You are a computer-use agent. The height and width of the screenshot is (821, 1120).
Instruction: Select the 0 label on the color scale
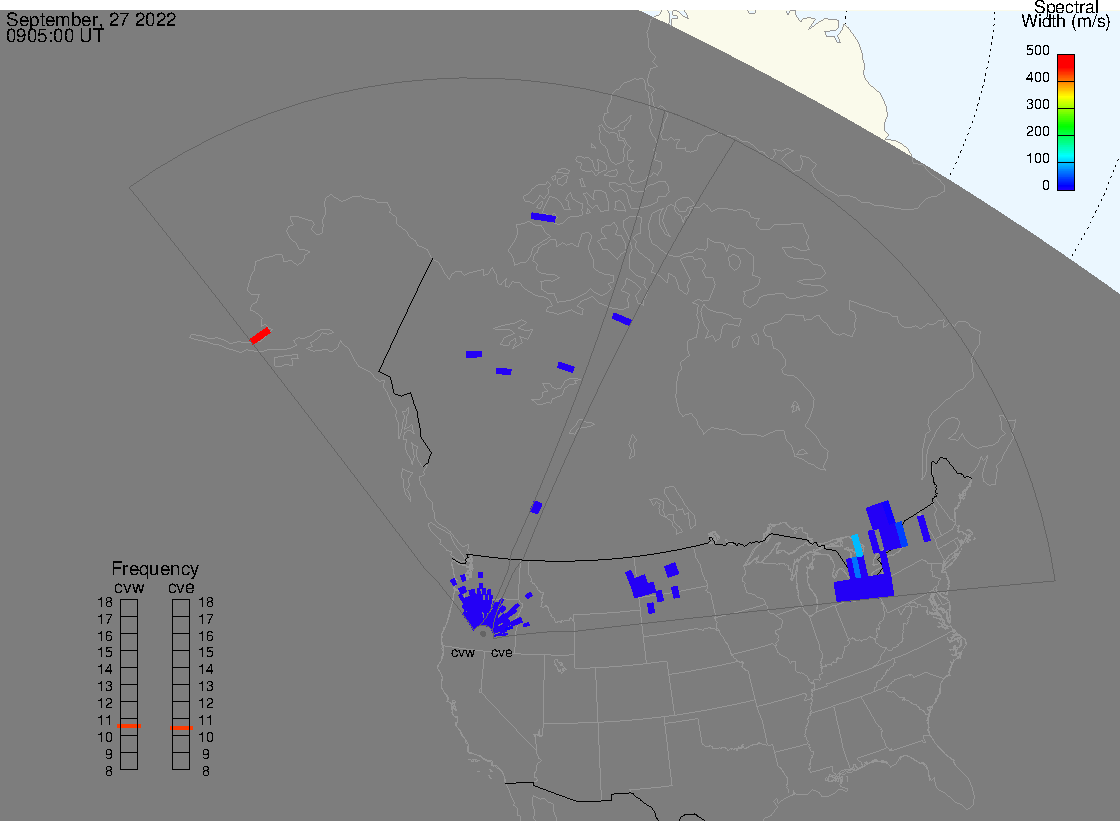pos(1046,186)
